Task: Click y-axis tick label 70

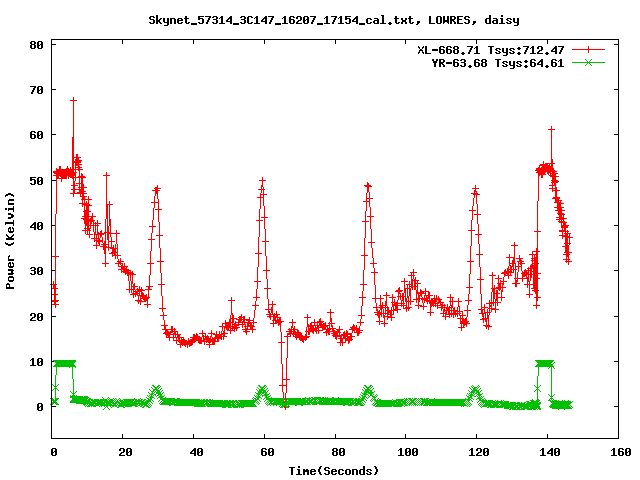Action: [x=36, y=90]
